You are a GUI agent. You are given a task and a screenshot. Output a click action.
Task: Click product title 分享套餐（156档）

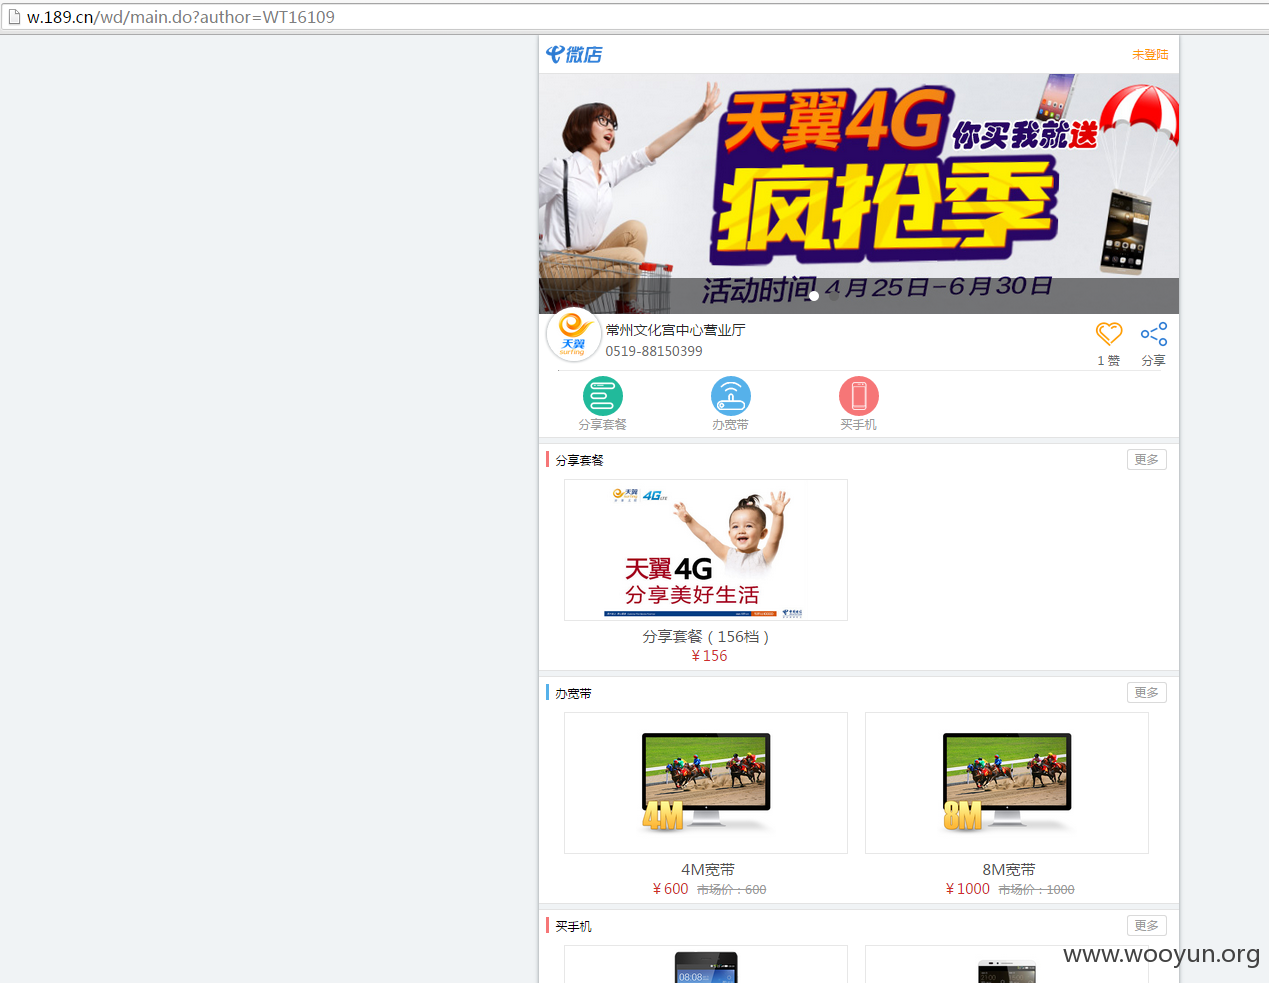pyautogui.click(x=706, y=637)
